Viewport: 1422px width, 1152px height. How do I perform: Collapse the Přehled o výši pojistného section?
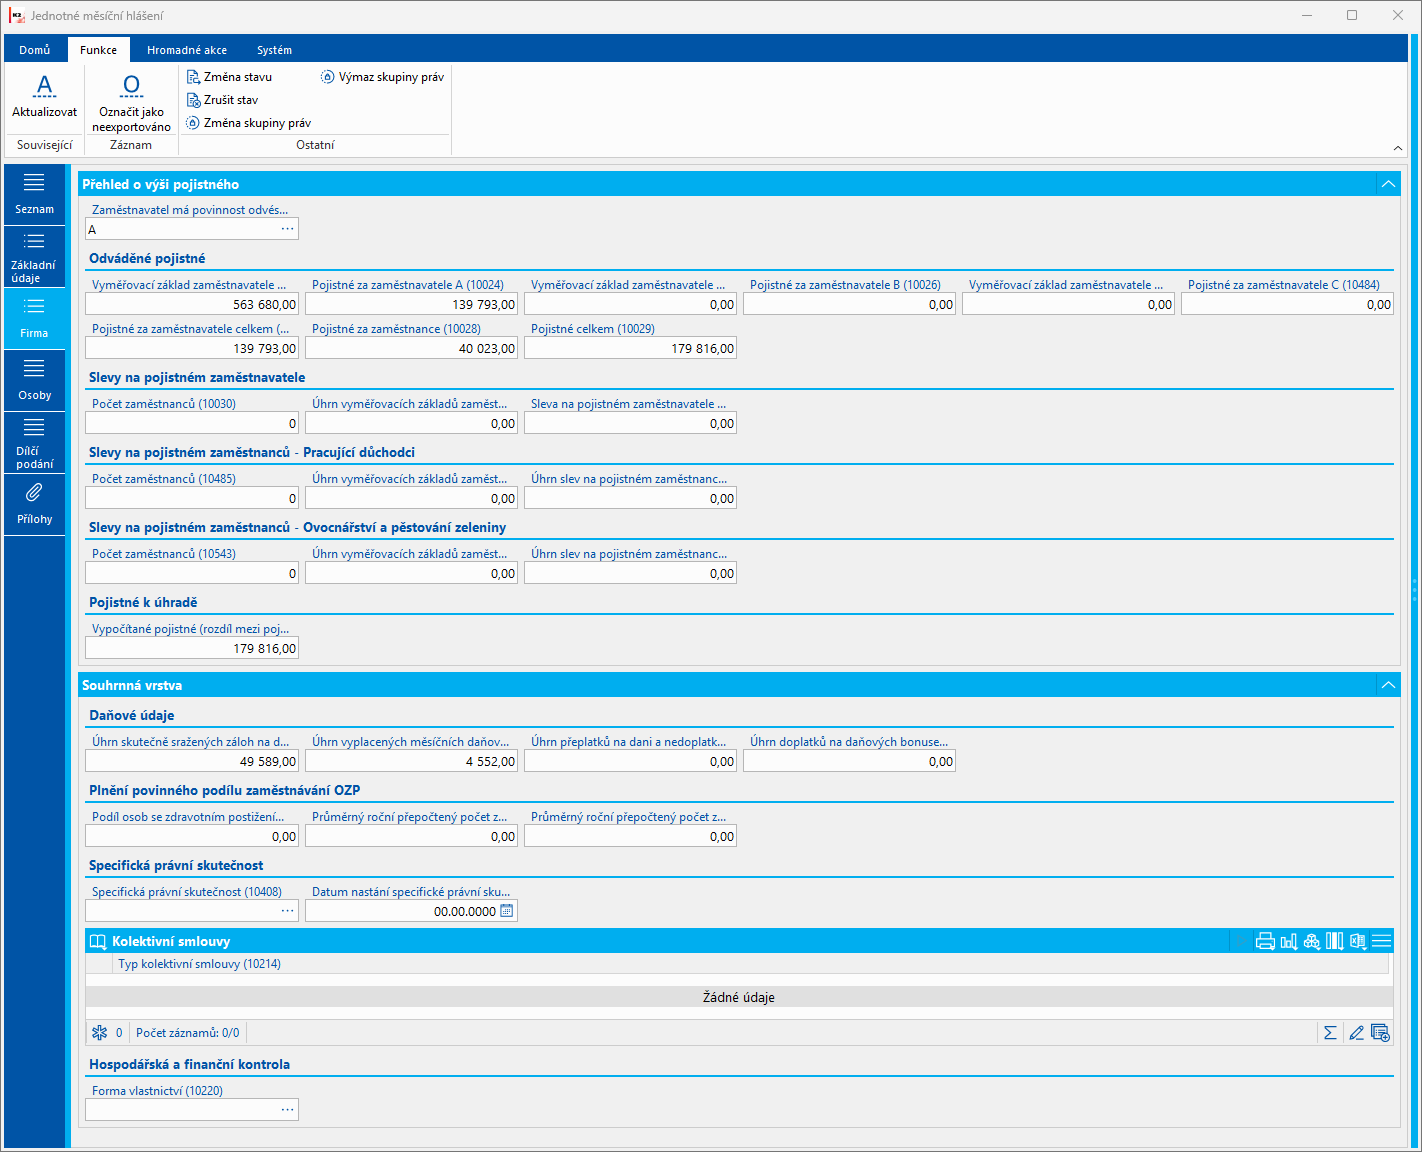click(1388, 184)
